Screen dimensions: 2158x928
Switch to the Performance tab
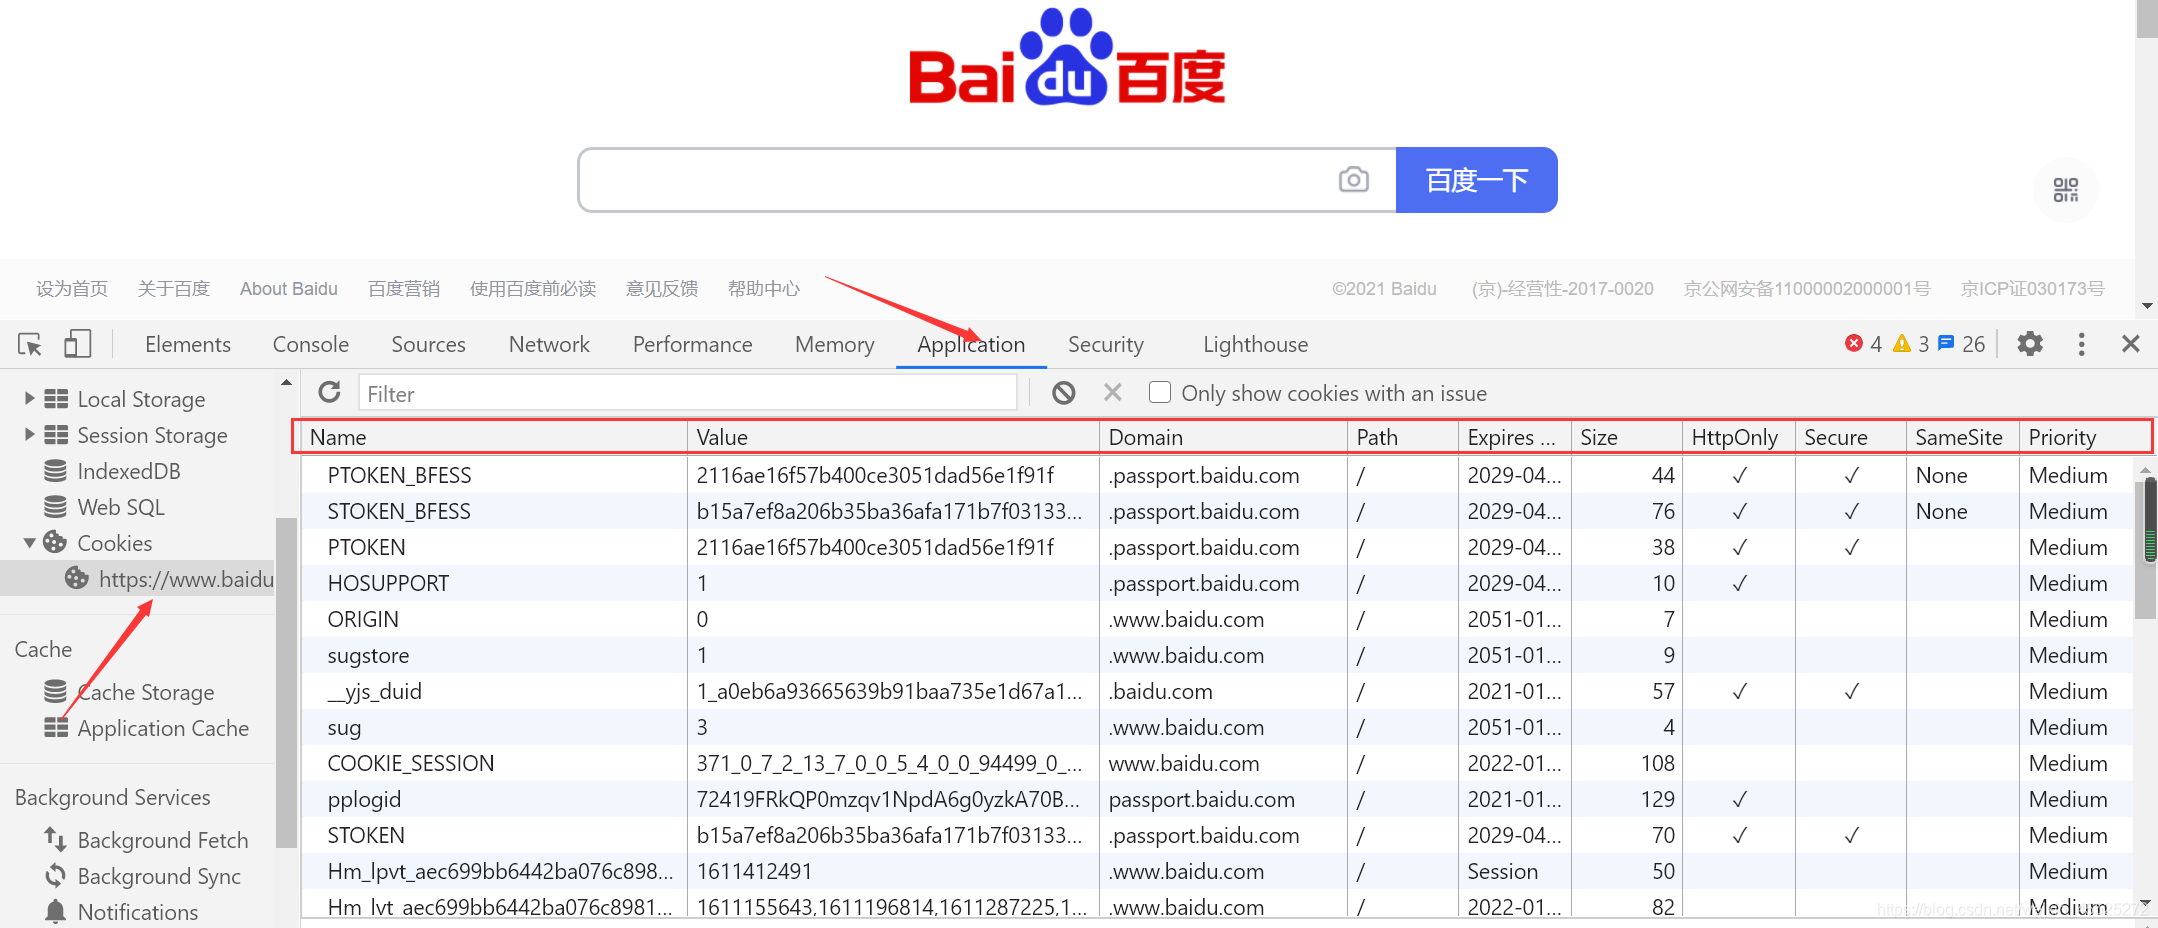click(693, 344)
